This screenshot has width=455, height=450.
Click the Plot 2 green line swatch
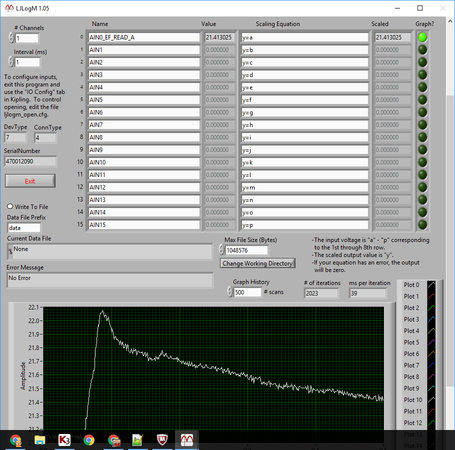431,308
